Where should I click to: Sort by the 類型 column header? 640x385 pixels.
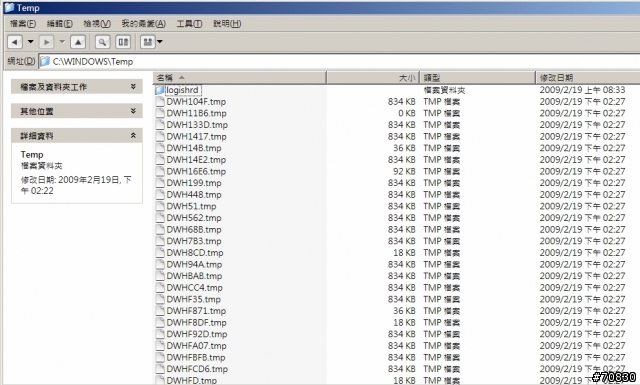point(478,78)
